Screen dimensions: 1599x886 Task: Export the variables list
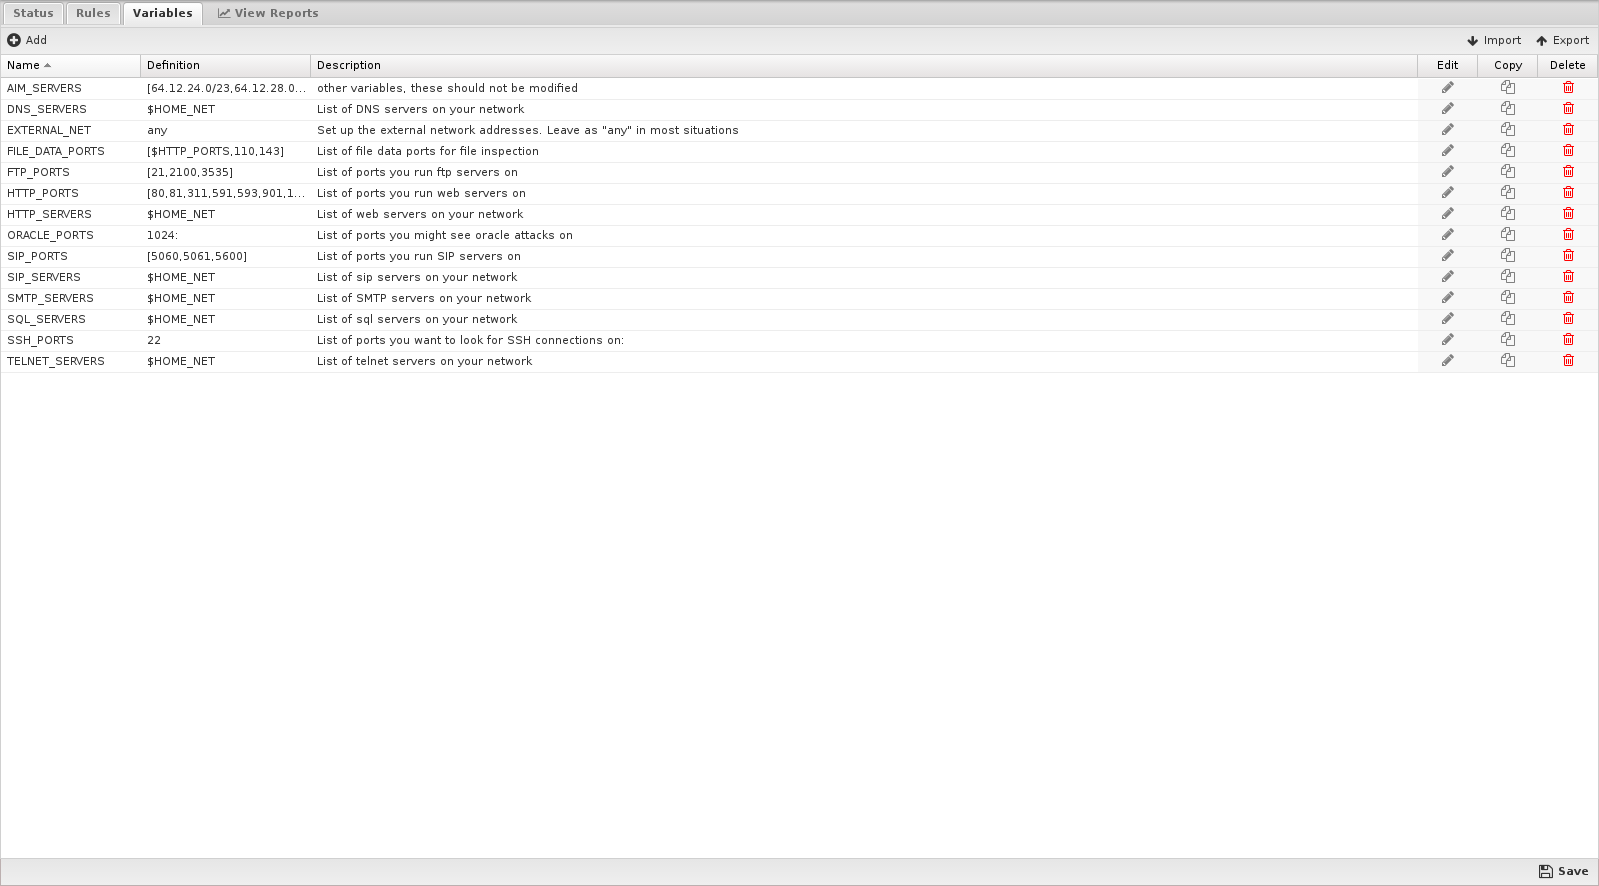pos(1562,40)
